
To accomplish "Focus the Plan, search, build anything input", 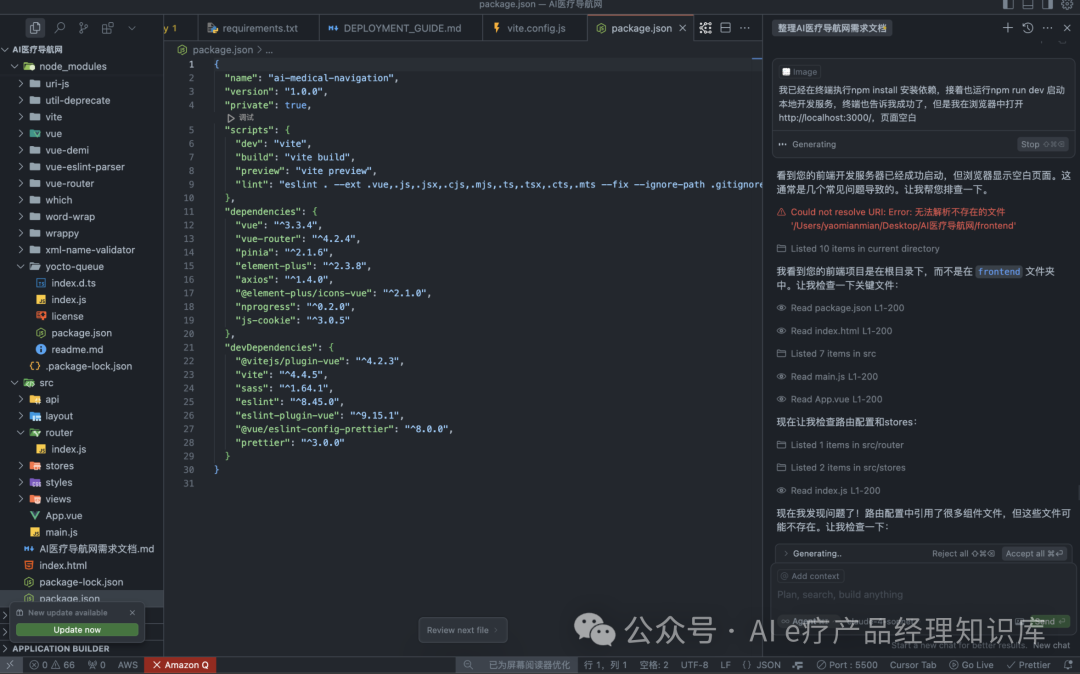I will (922, 594).
